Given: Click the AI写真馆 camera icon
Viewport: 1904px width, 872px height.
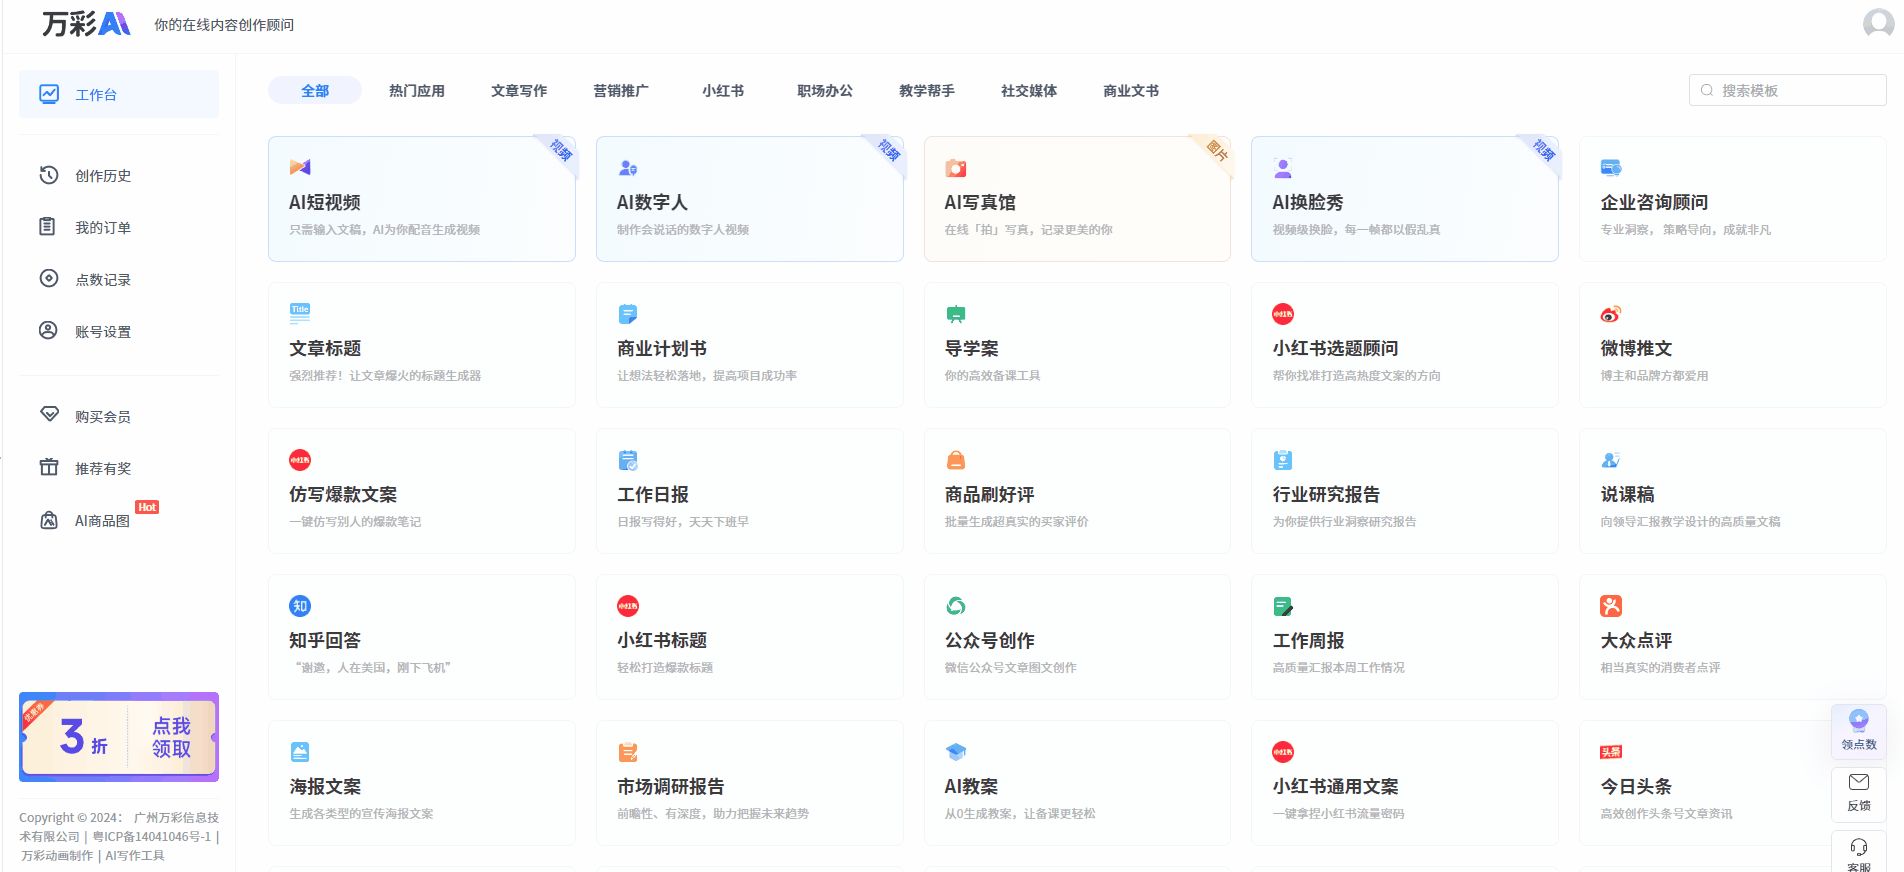Looking at the screenshot, I should click(x=956, y=168).
